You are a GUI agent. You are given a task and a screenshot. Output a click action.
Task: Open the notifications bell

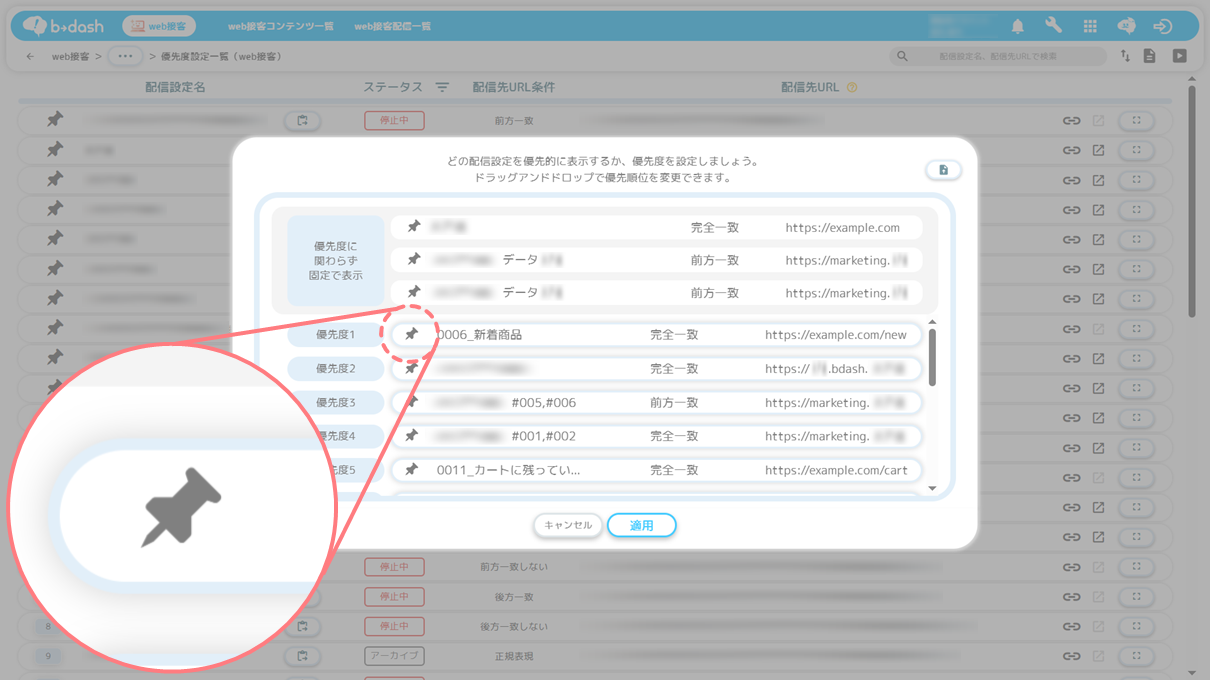(x=1018, y=26)
